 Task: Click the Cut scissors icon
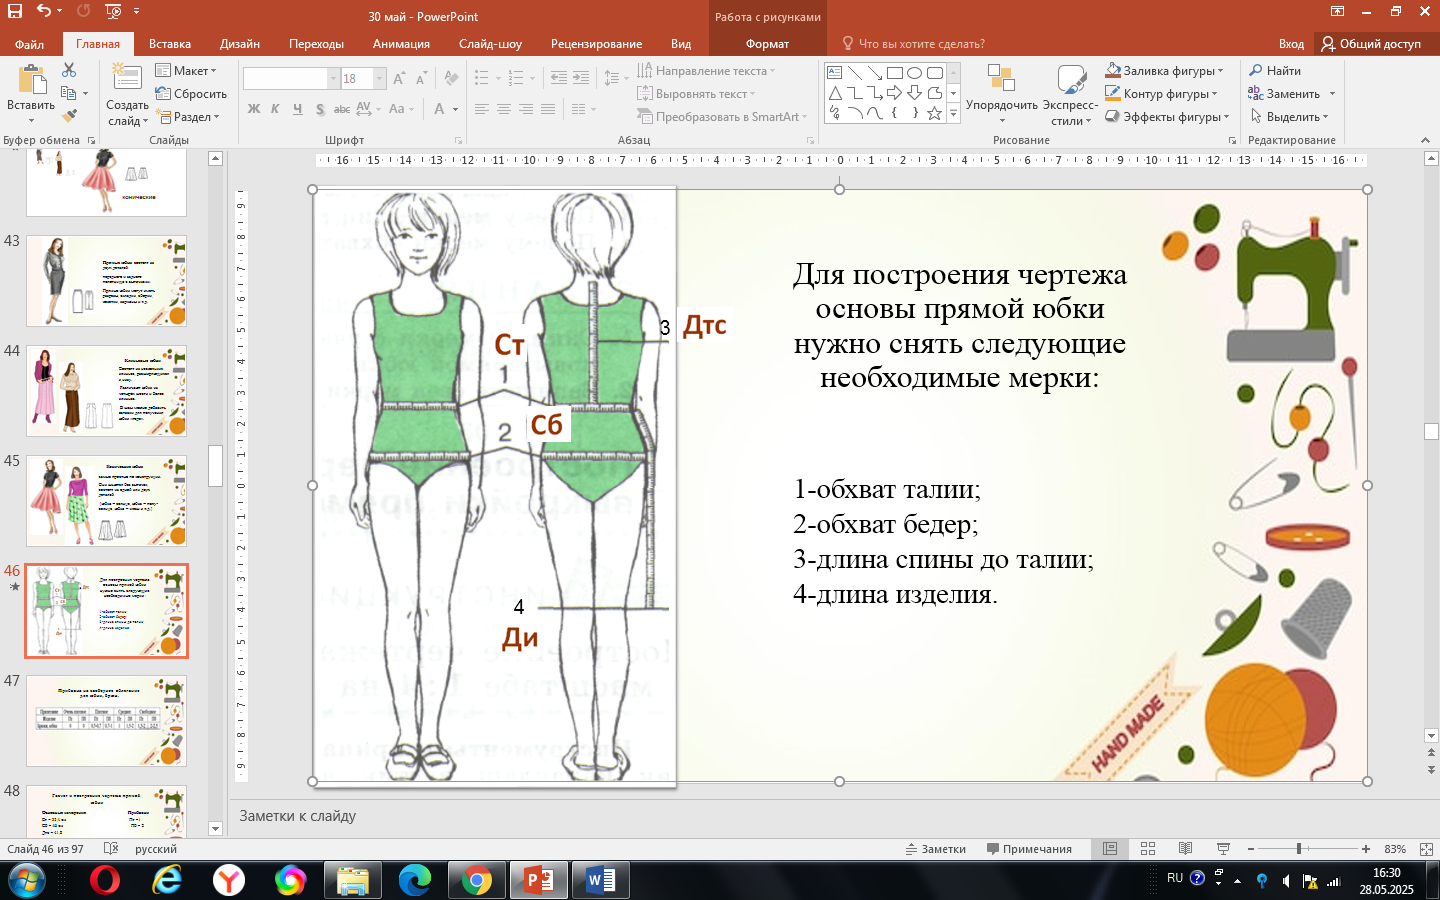pyautogui.click(x=69, y=70)
